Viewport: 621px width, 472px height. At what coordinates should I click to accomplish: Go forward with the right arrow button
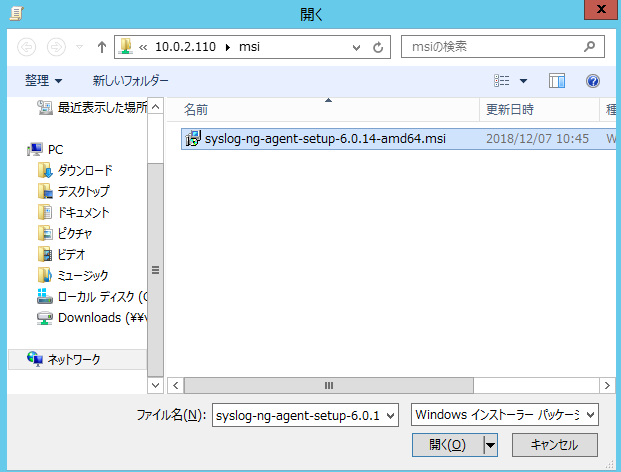coord(56,47)
